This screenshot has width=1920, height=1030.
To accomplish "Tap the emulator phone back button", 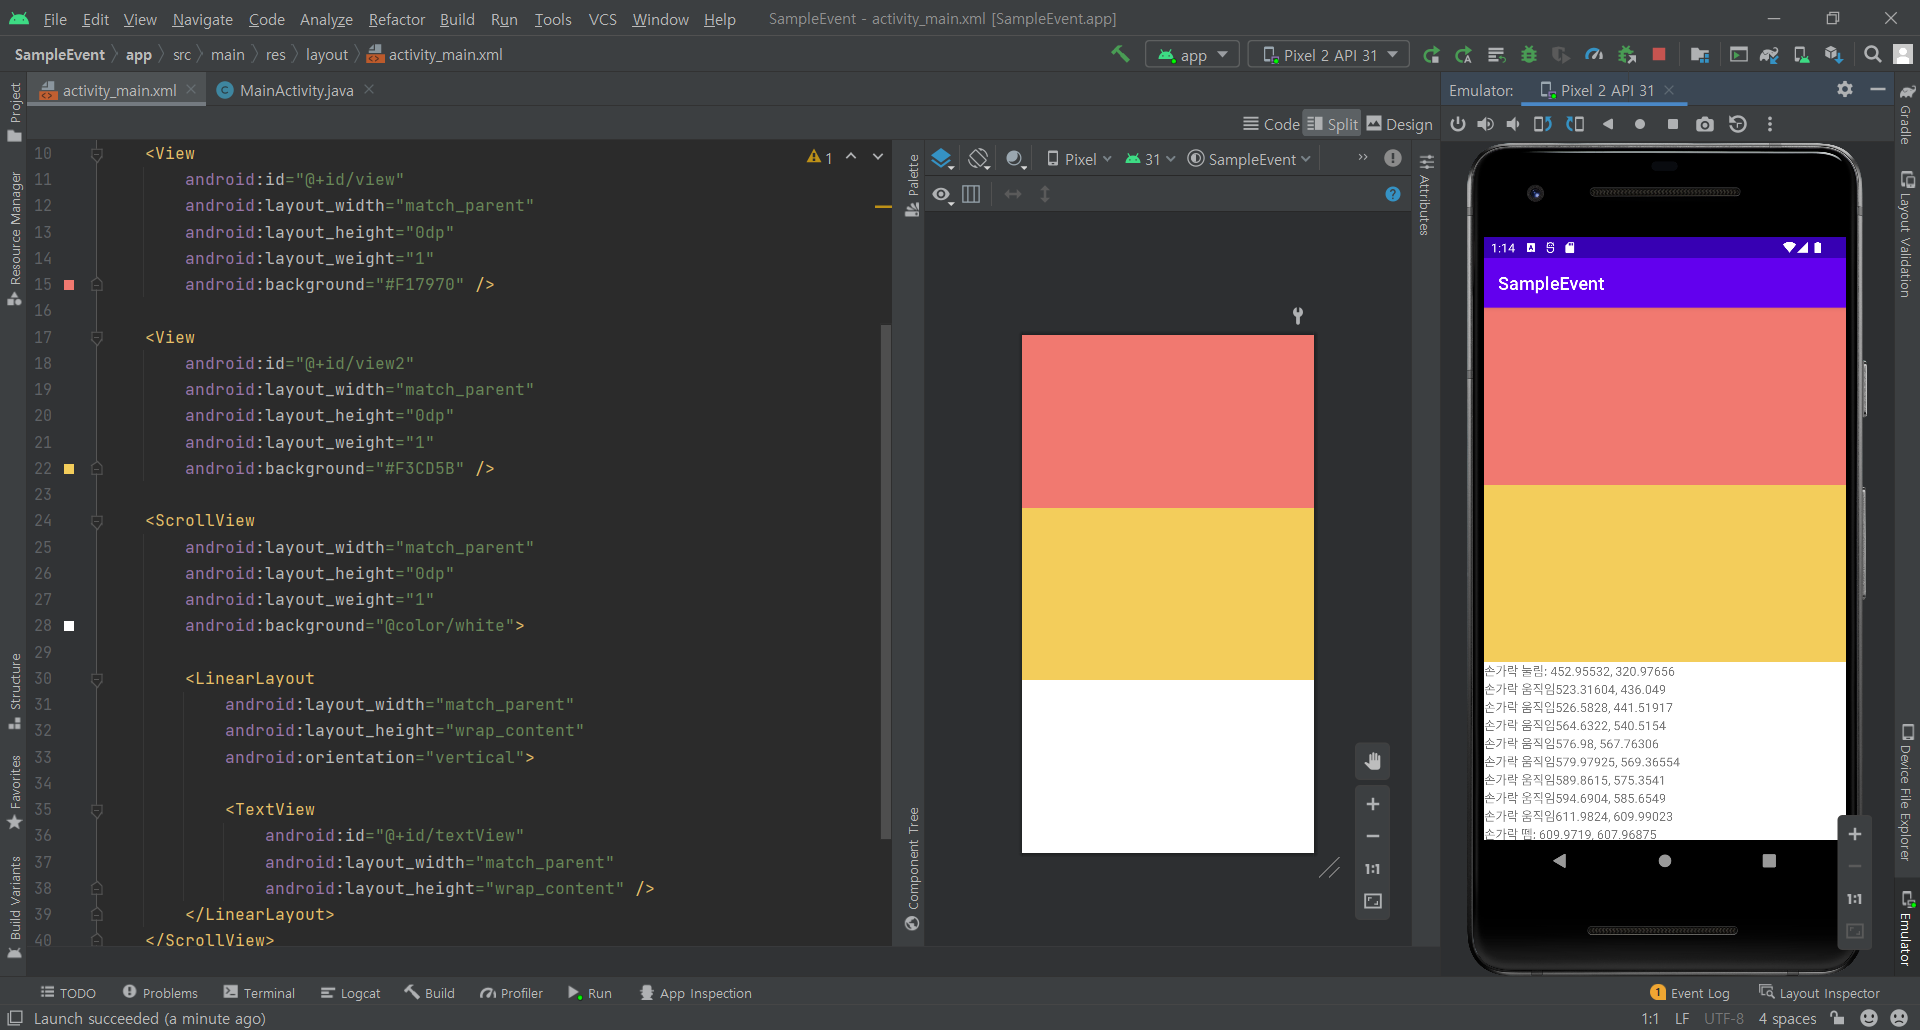I will [x=1559, y=860].
